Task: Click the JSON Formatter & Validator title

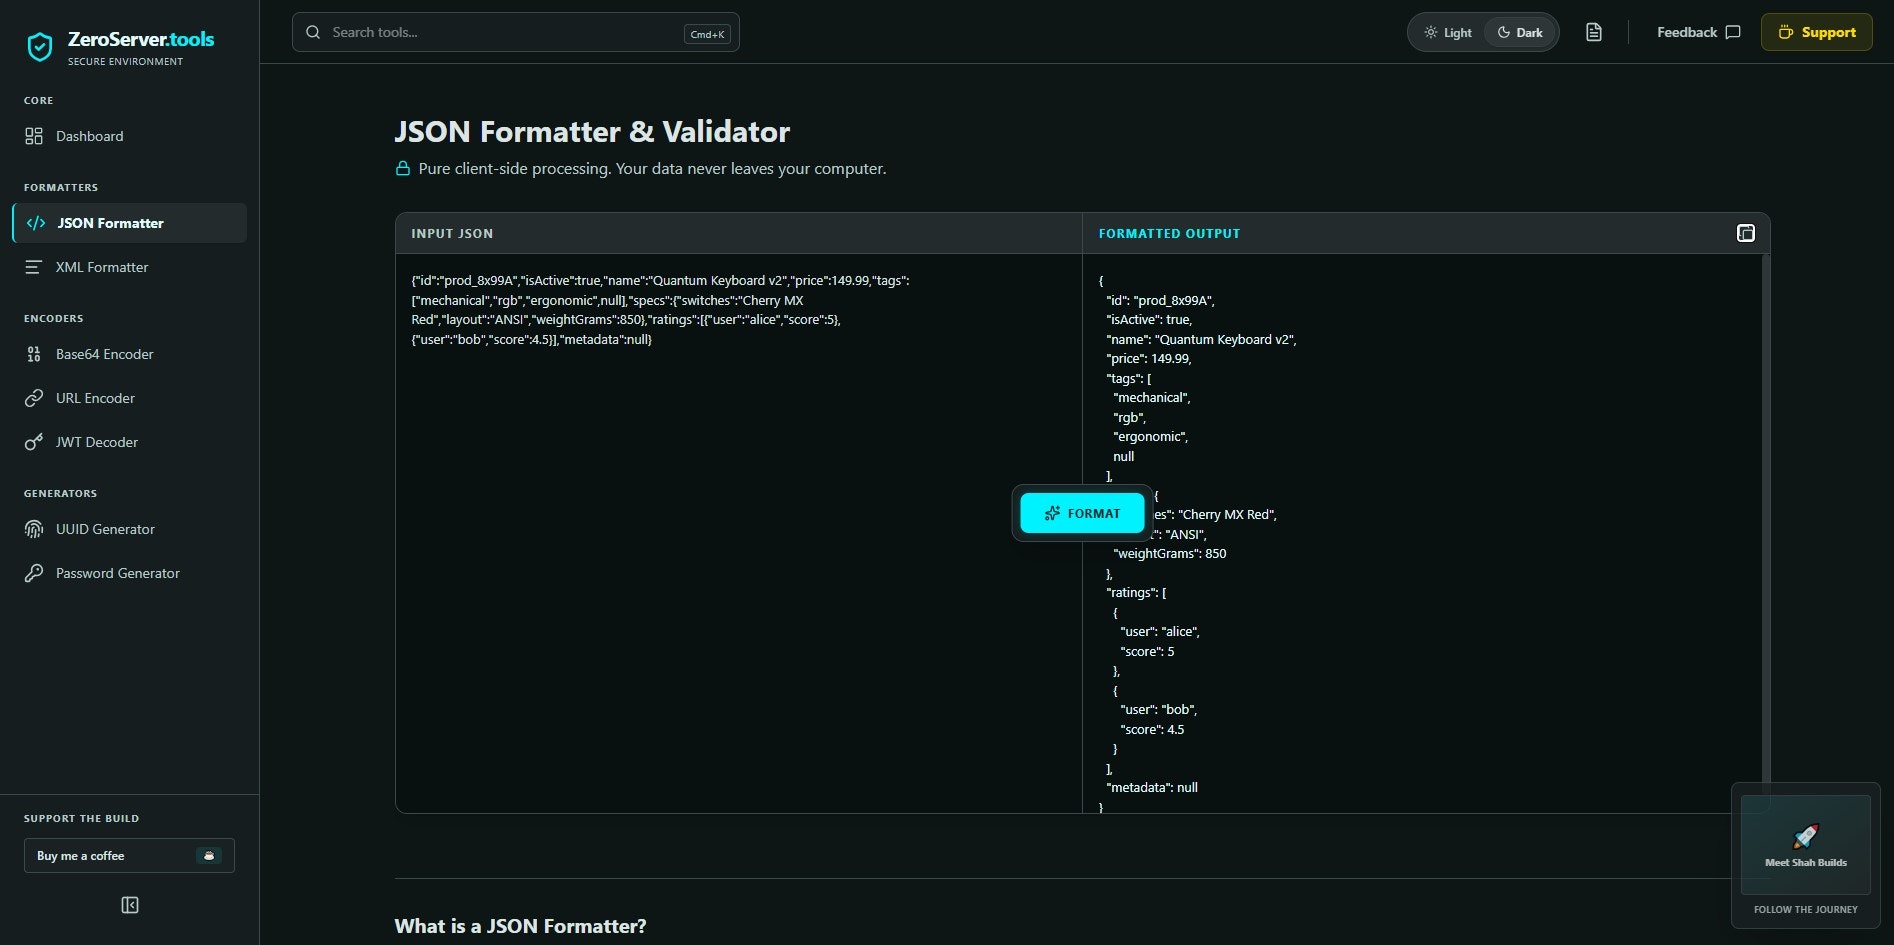Action: [592, 131]
